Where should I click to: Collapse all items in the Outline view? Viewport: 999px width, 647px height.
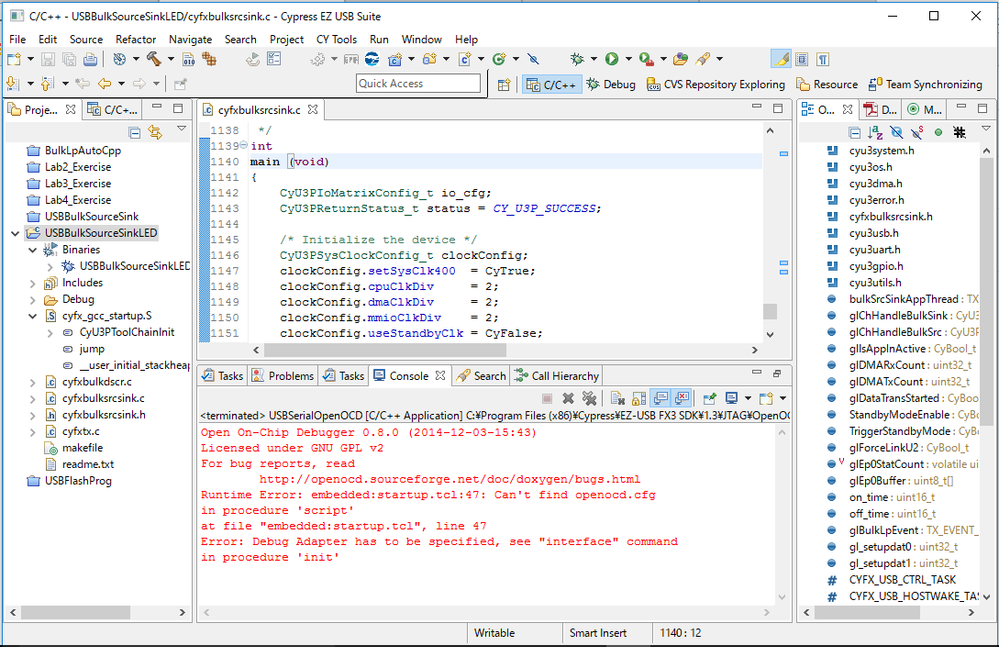click(x=855, y=134)
